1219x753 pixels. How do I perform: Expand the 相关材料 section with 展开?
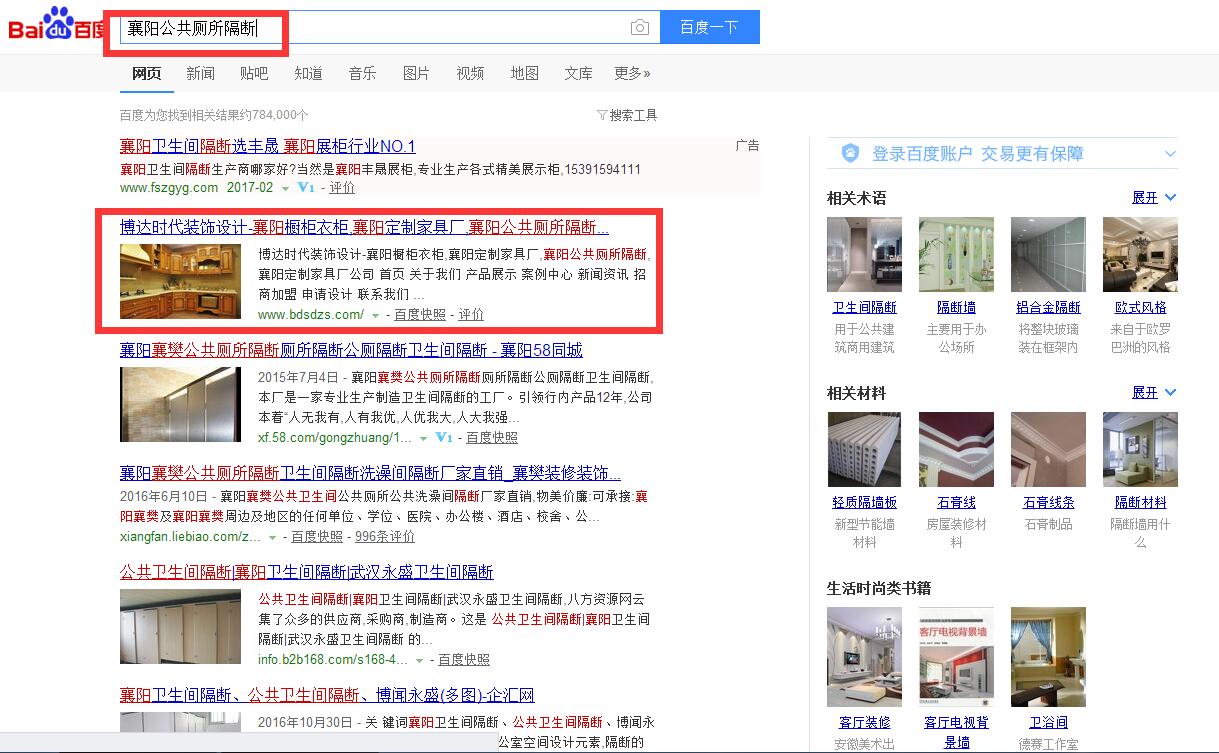coord(1154,393)
